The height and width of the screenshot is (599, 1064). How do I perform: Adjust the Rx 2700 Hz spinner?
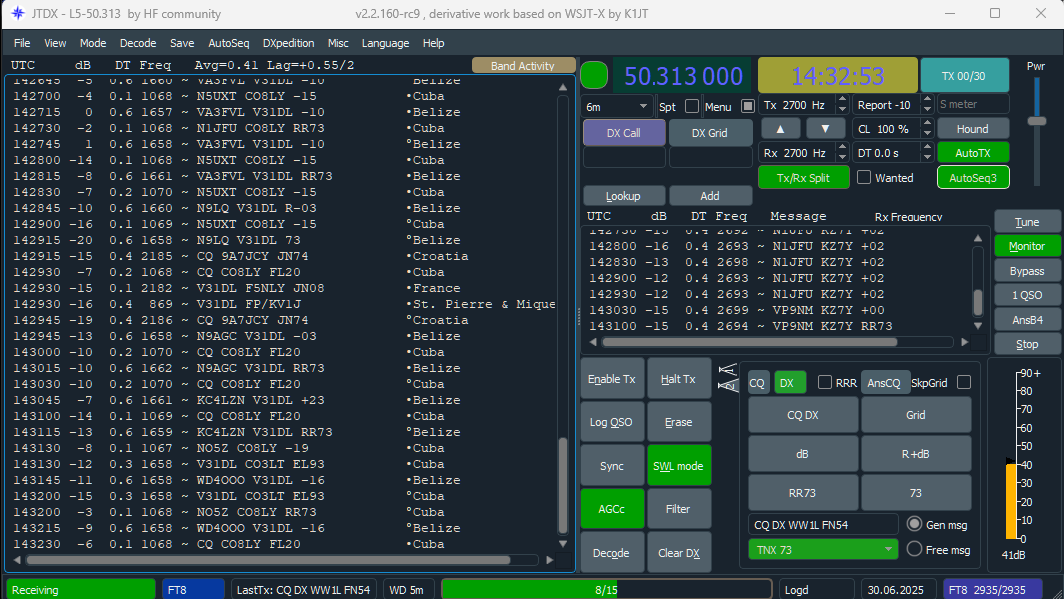[804, 153]
